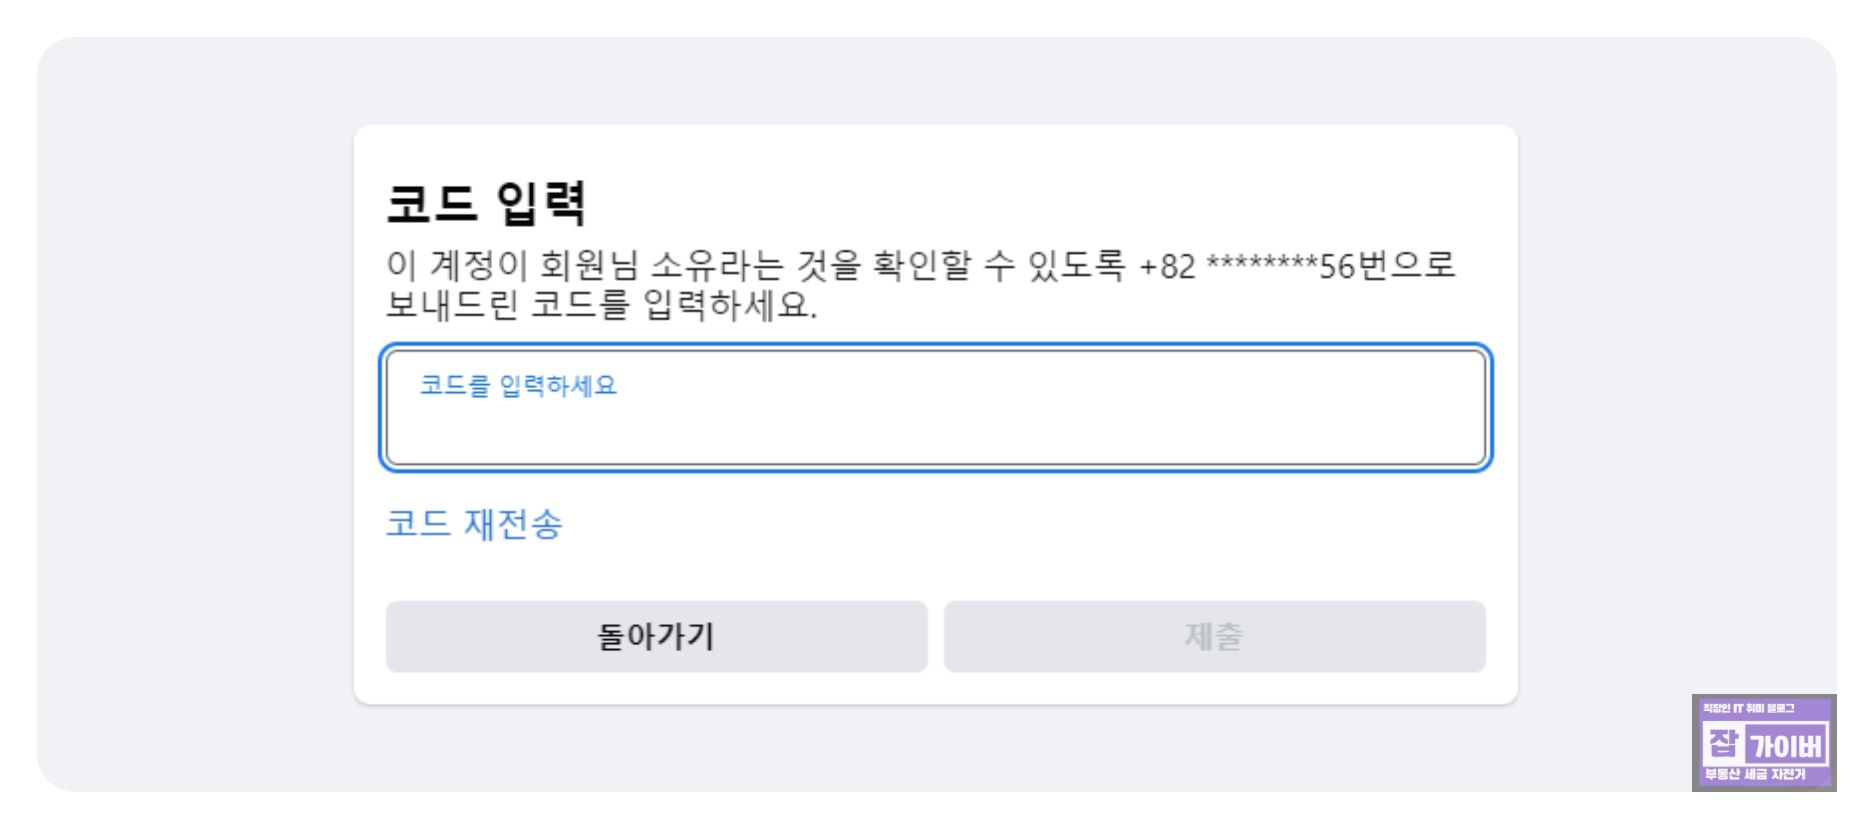1874x829 pixels.
Task: Click the purple 잡 square in the logo
Action: (1723, 745)
